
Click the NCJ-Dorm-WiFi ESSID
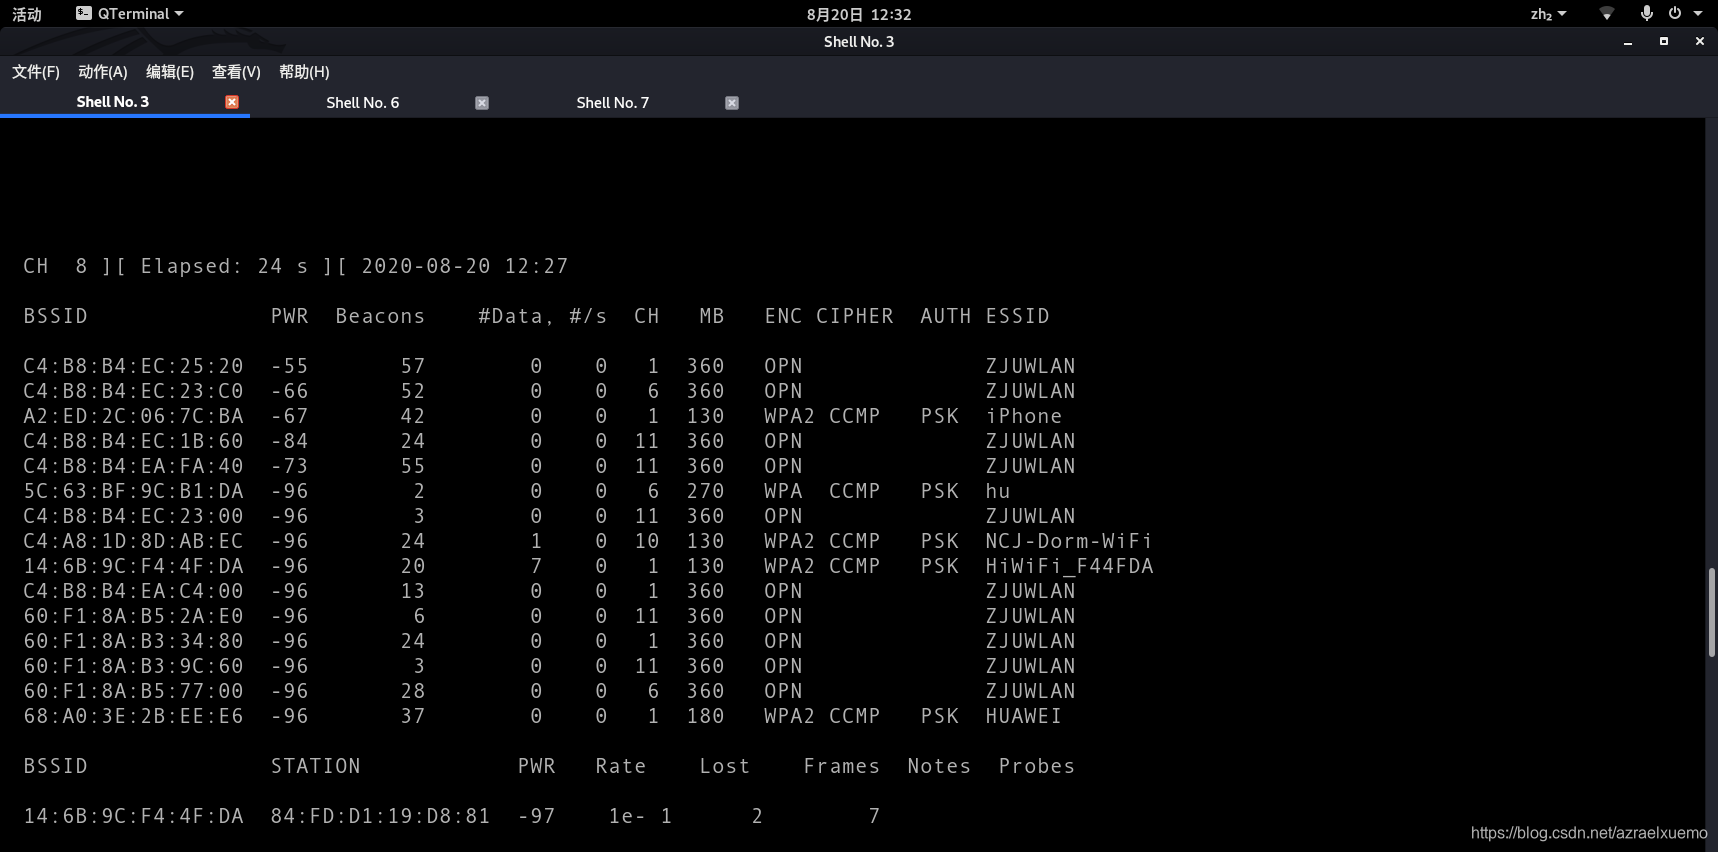1069,541
